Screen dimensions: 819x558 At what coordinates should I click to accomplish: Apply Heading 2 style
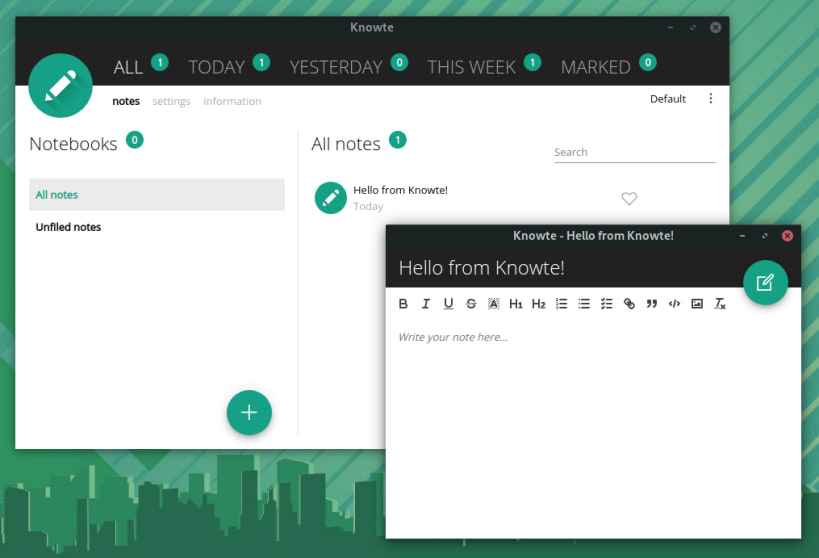pos(539,304)
